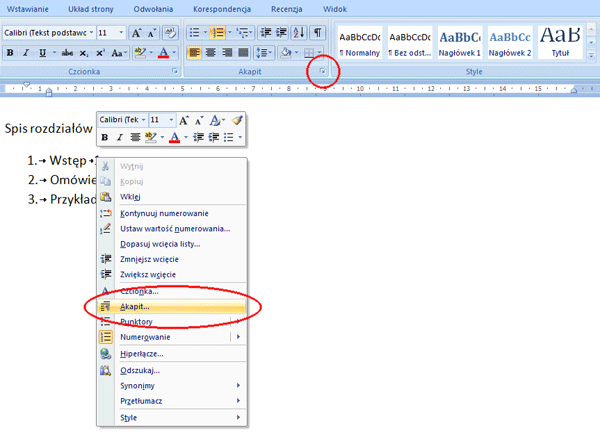Click the numbering list icon in ribbon
Image resolution: width=600 pixels, height=437 pixels.
pyautogui.click(x=218, y=33)
